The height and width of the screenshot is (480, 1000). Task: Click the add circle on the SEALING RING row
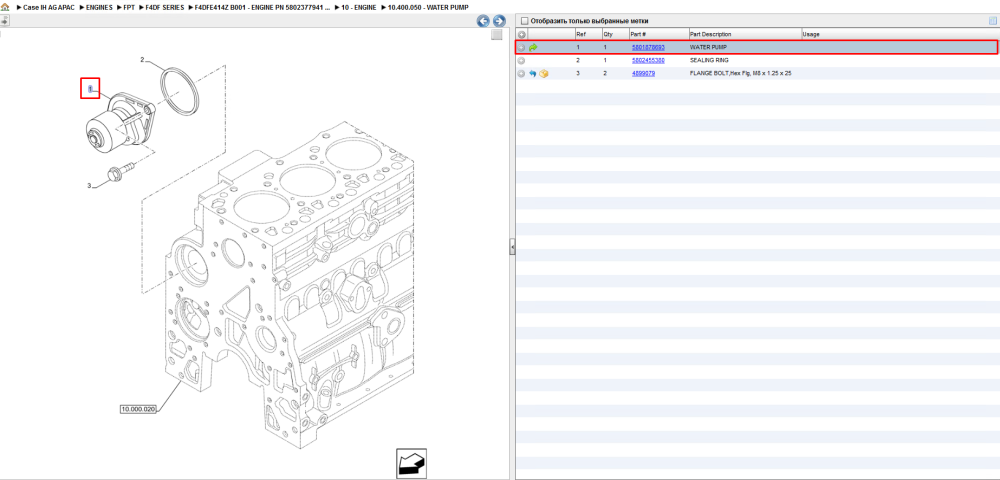click(522, 61)
